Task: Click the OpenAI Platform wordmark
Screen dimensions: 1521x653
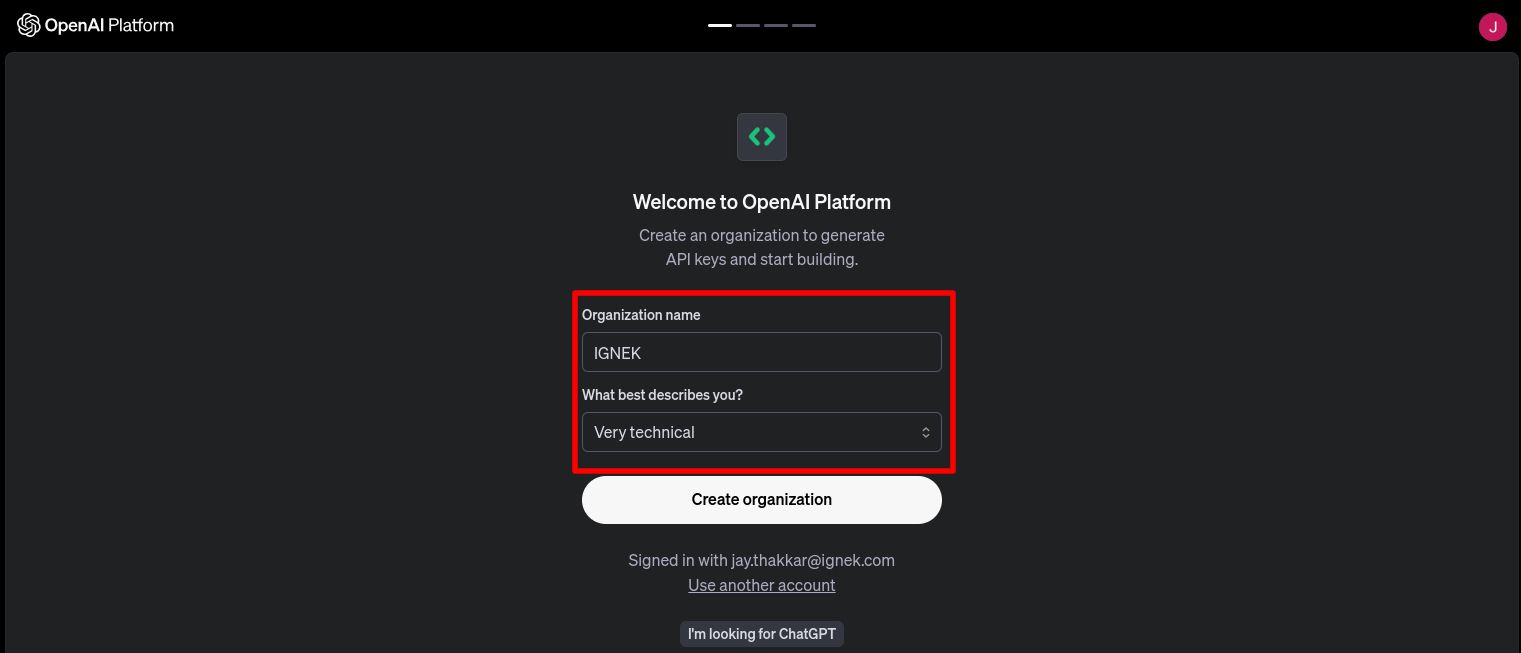Action: (x=109, y=25)
